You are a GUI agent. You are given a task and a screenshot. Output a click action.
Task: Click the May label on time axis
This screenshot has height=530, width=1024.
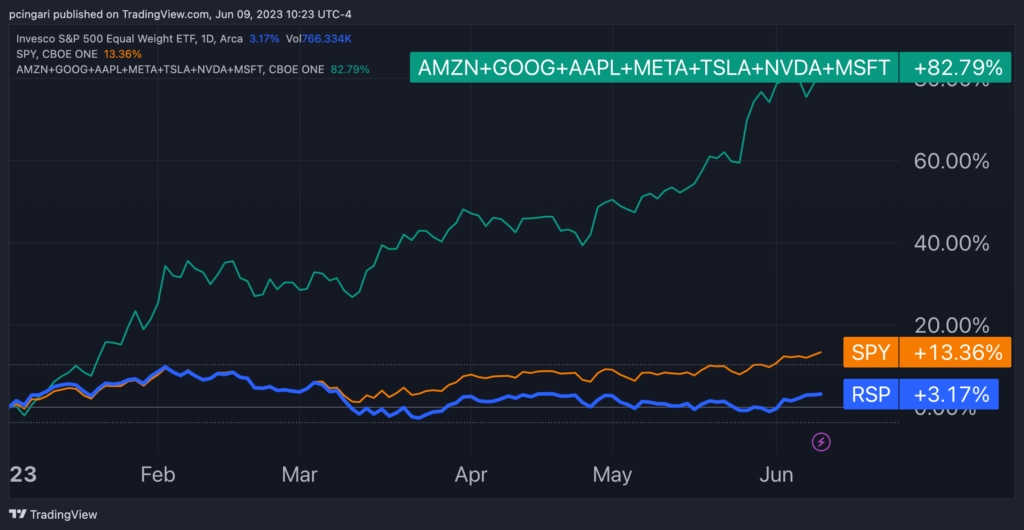click(613, 475)
